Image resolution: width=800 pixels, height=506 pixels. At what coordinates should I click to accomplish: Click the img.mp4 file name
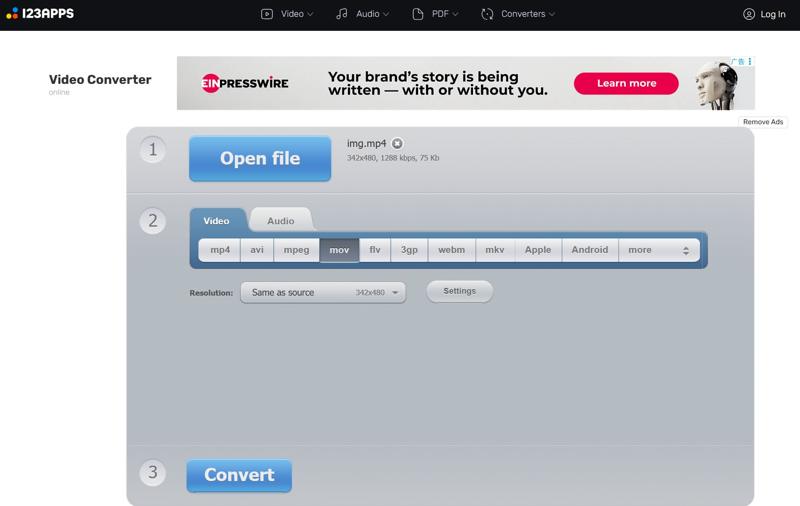[x=366, y=144]
